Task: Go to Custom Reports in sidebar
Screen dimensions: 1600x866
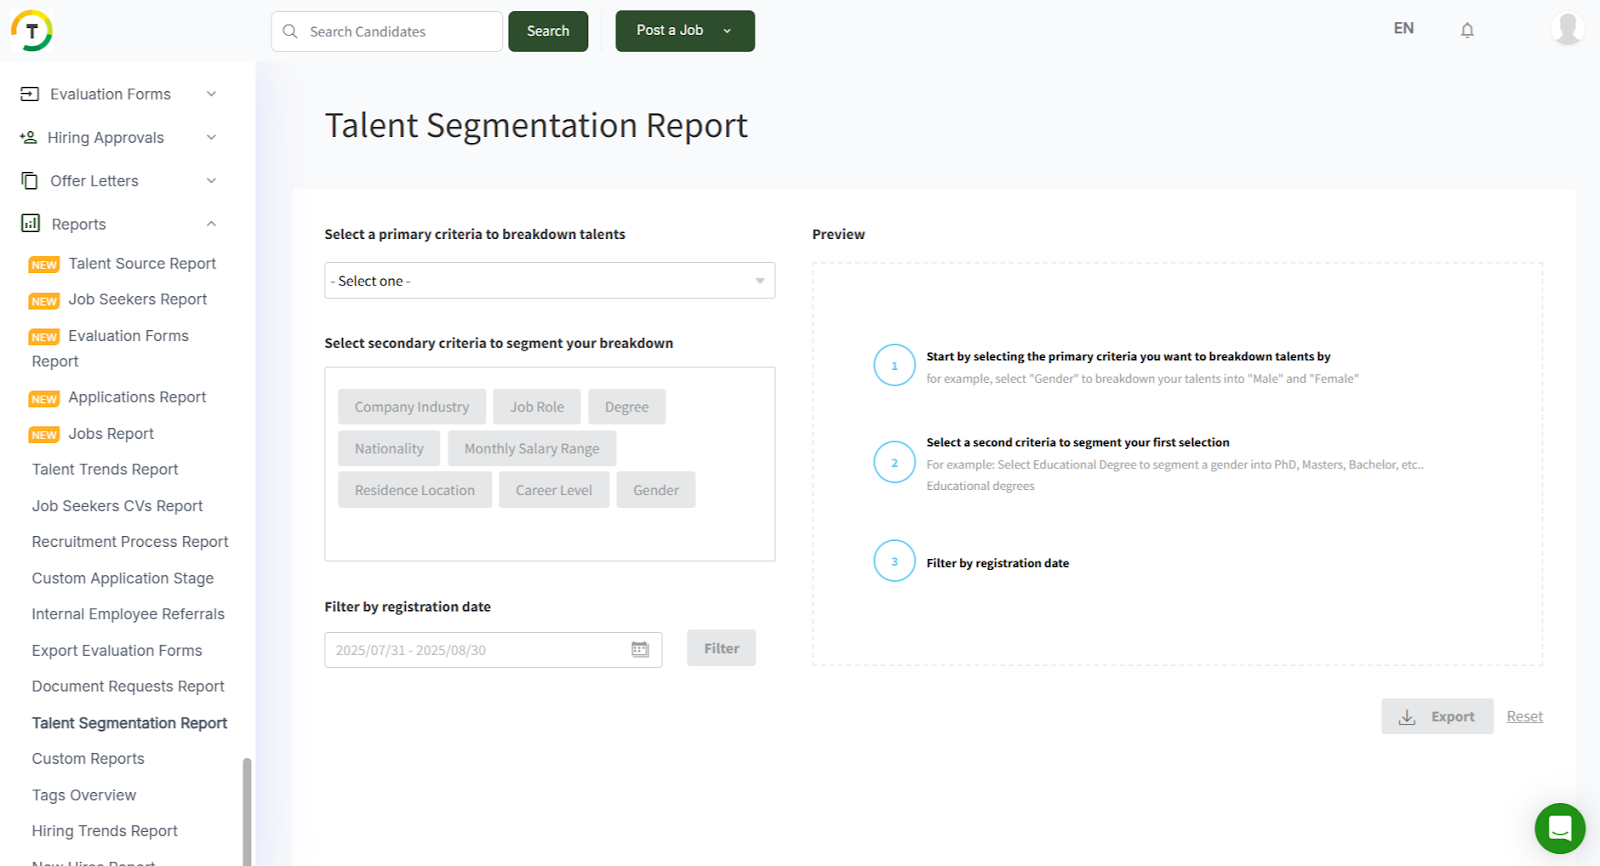Action: [88, 759]
